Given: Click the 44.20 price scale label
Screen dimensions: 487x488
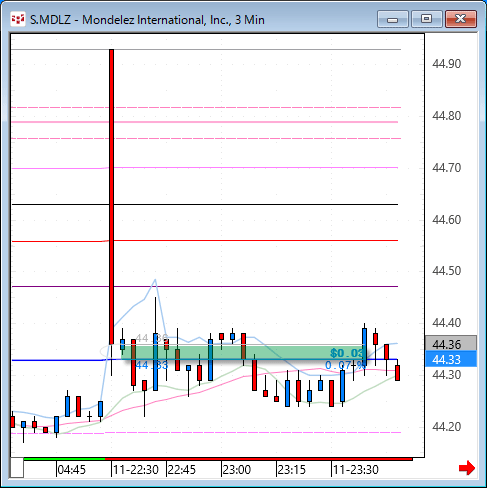Looking at the screenshot, I should 446,427.
